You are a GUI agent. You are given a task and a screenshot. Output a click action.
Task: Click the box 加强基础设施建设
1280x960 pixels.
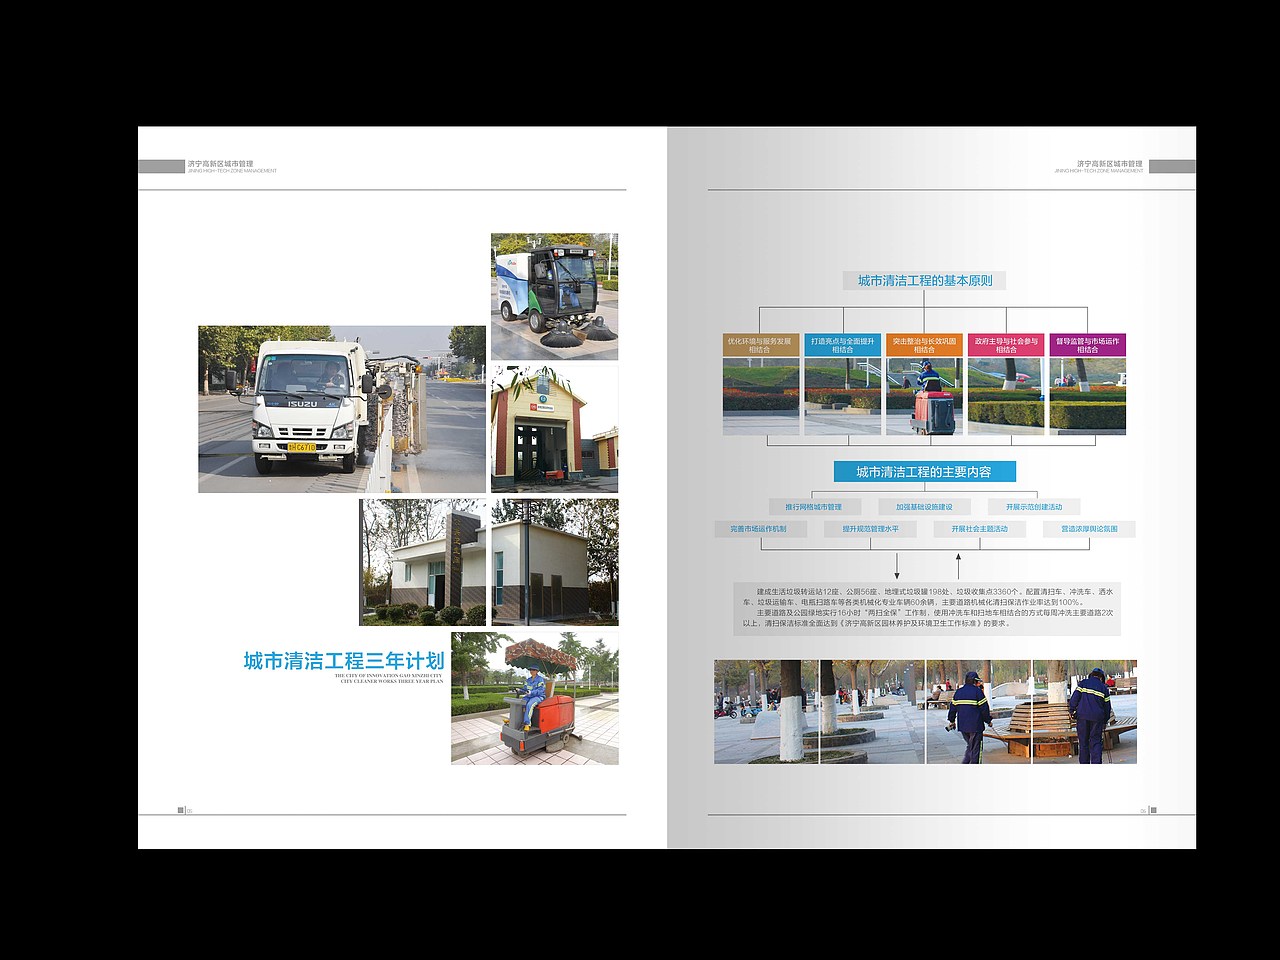924,507
